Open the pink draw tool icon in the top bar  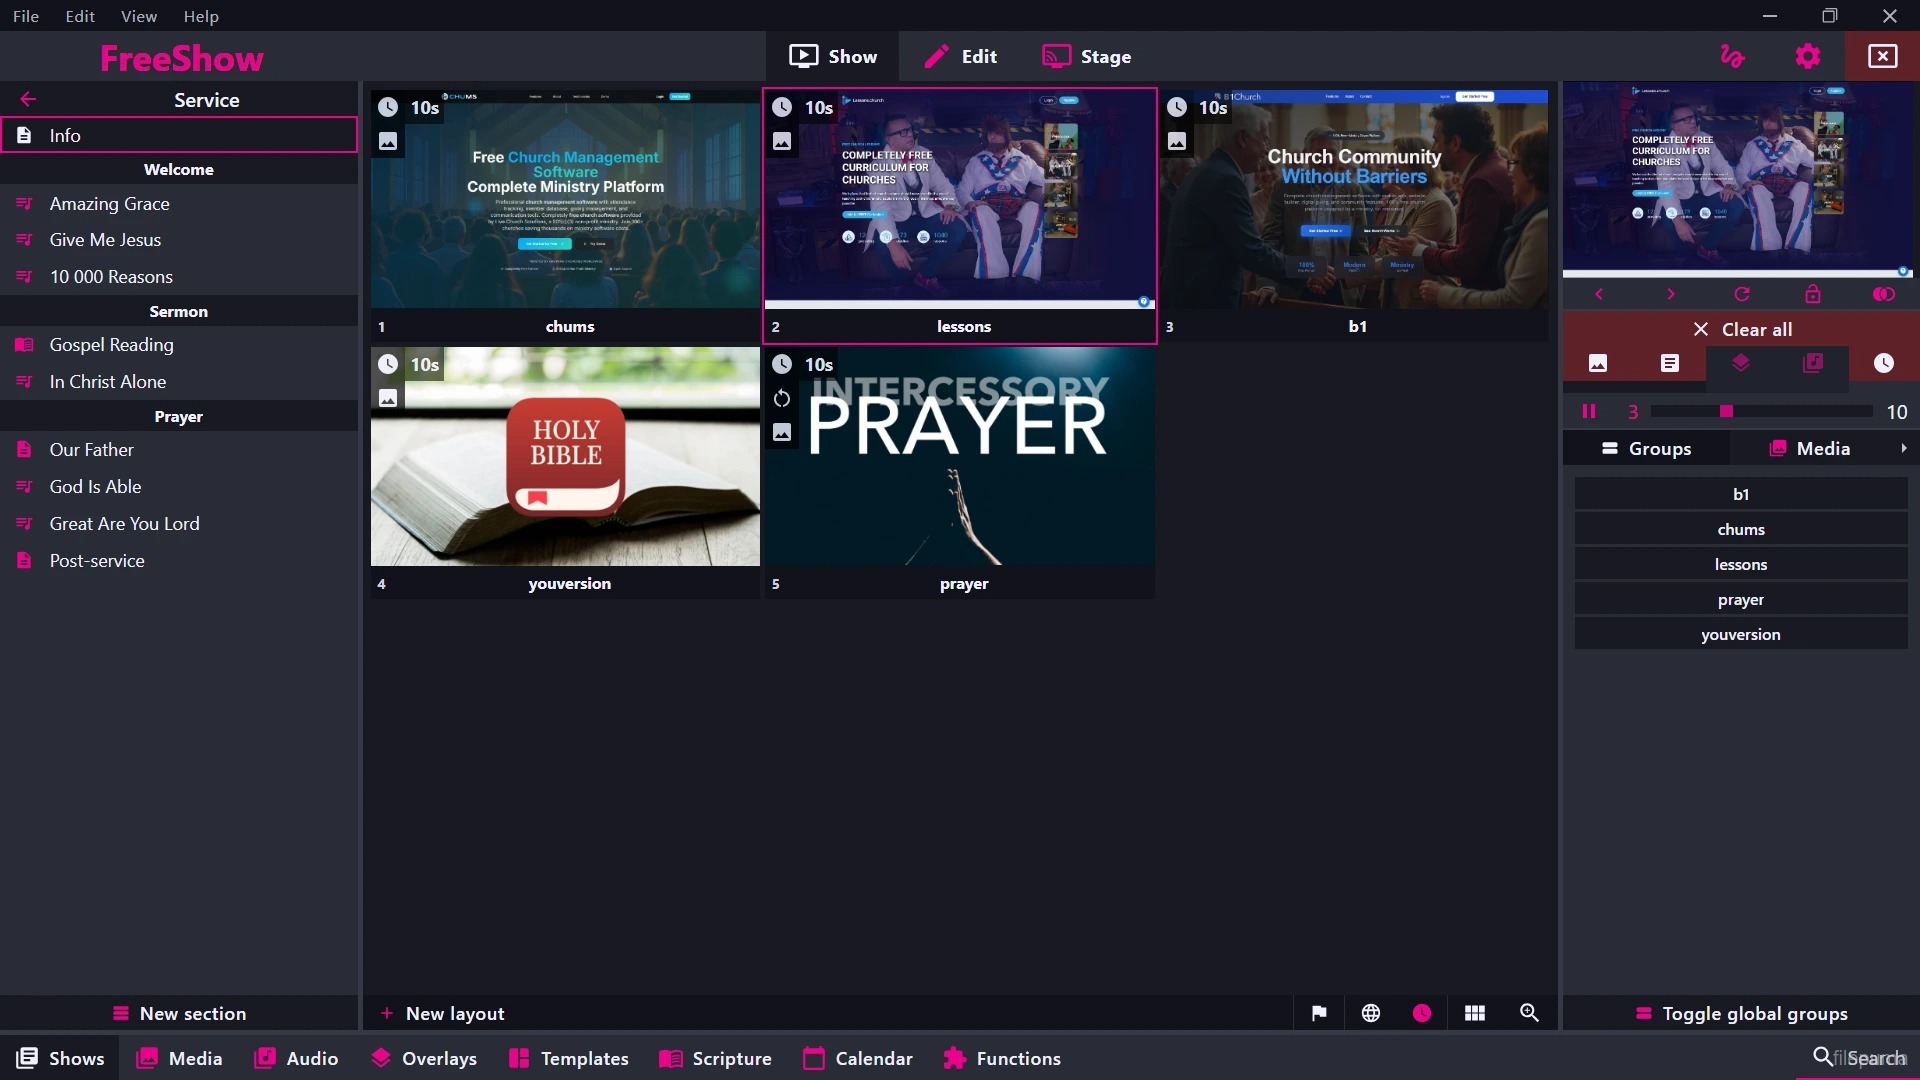tap(1732, 56)
